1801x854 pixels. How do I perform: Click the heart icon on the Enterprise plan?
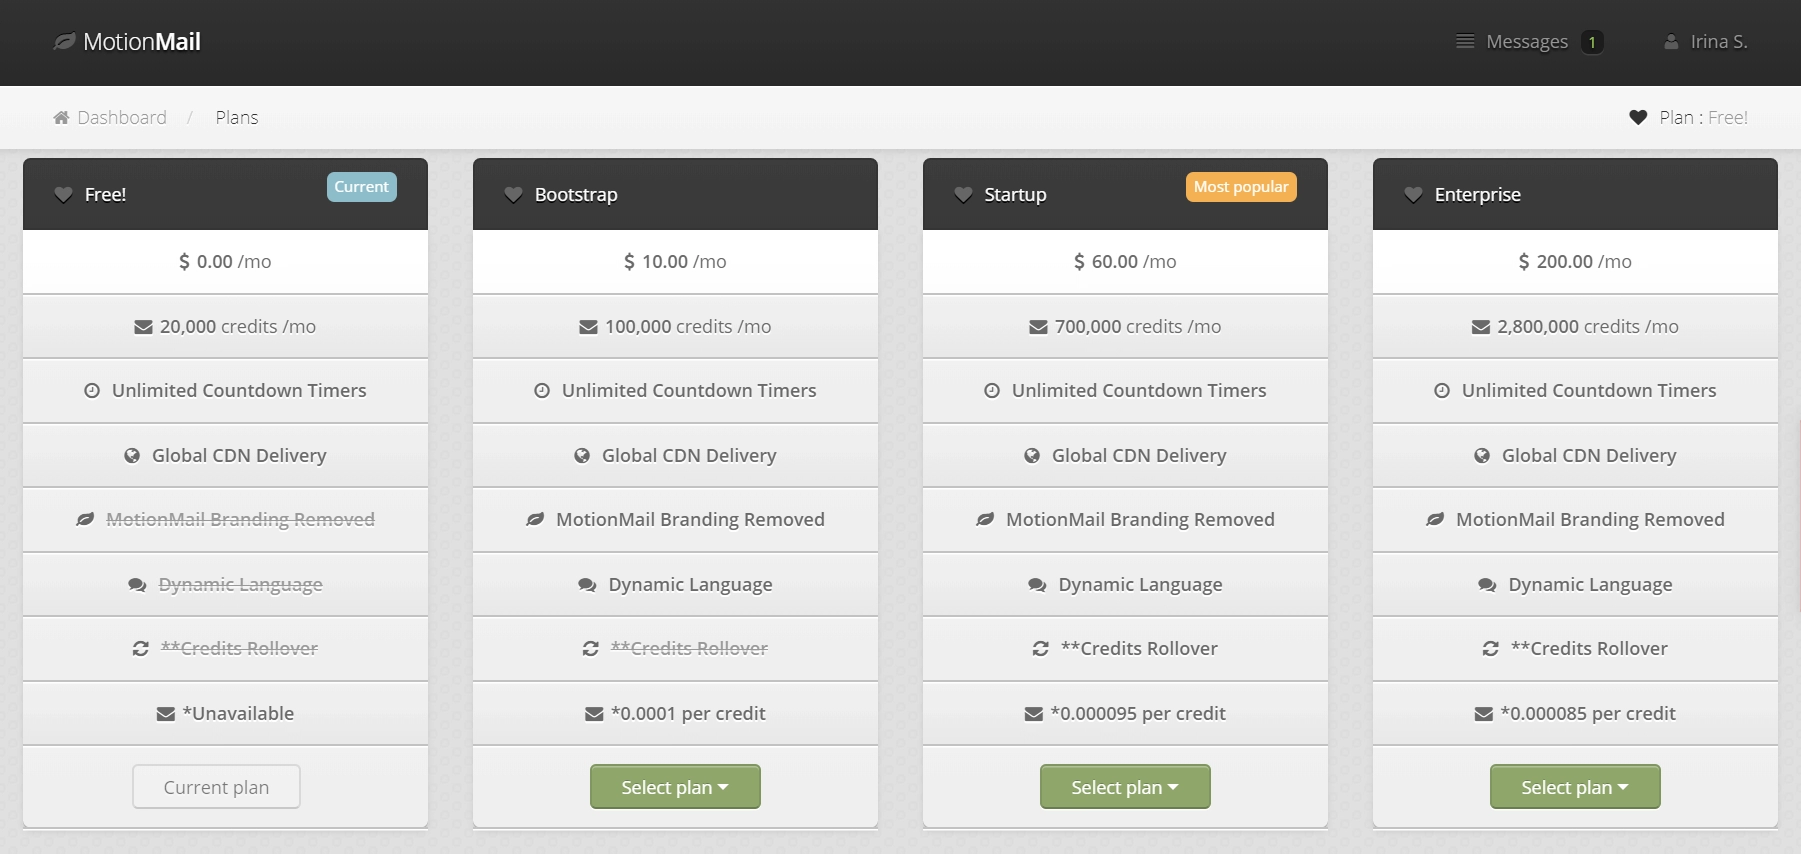tap(1412, 194)
